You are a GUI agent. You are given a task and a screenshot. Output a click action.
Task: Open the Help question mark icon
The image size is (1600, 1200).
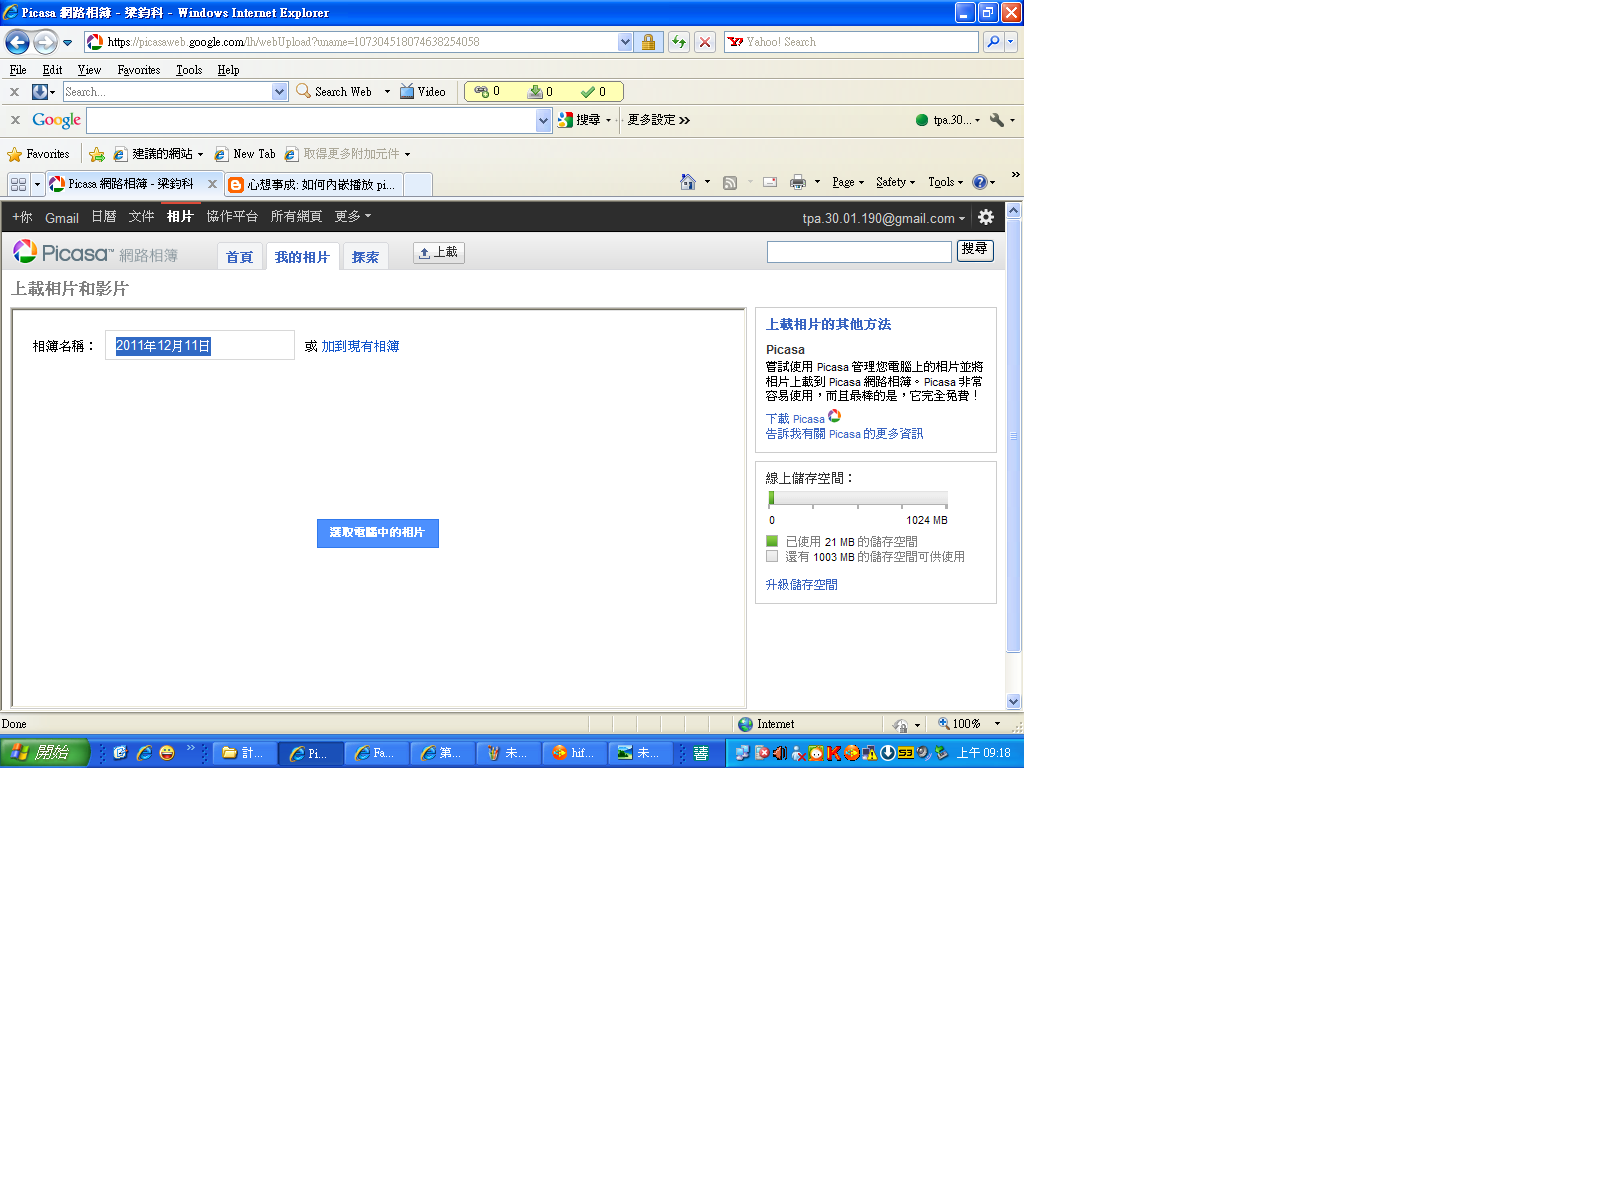[x=979, y=182]
